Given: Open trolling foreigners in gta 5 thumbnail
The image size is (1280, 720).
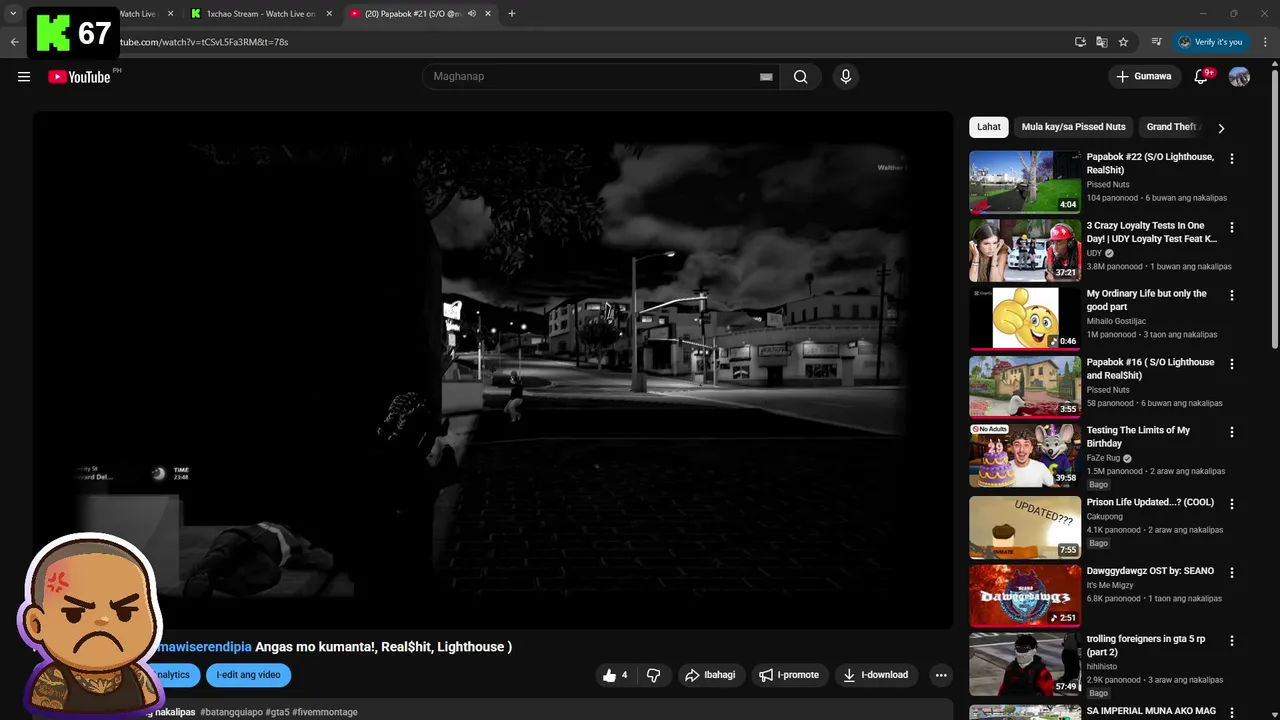Looking at the screenshot, I should click(1025, 664).
